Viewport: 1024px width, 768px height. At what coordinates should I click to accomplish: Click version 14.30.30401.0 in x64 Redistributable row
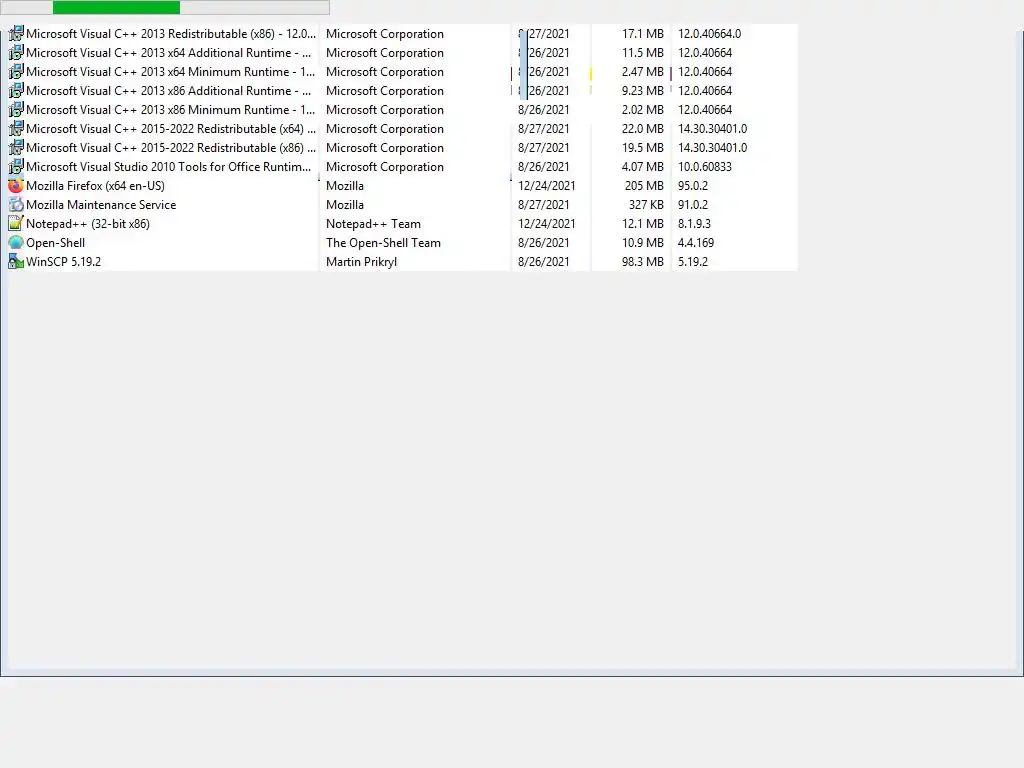712,129
